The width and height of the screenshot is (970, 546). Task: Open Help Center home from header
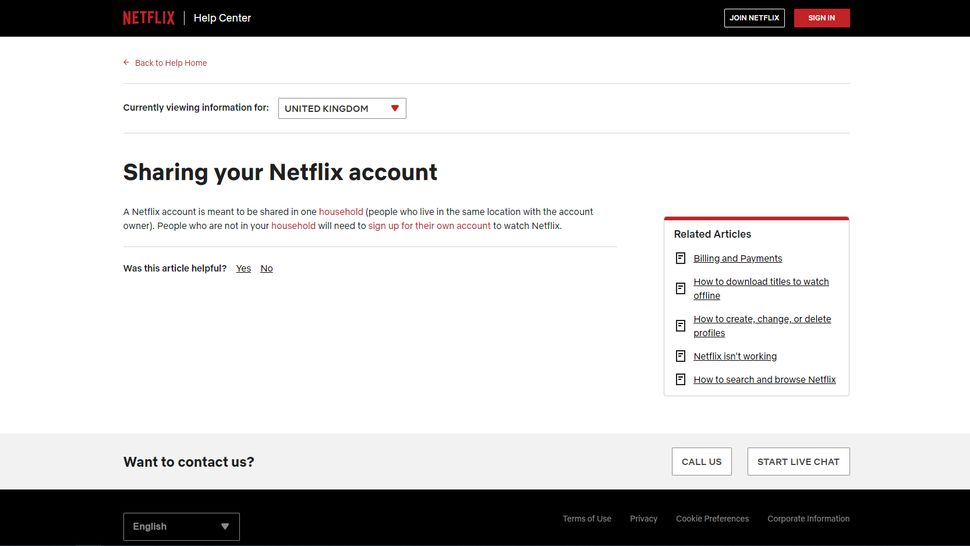click(222, 18)
